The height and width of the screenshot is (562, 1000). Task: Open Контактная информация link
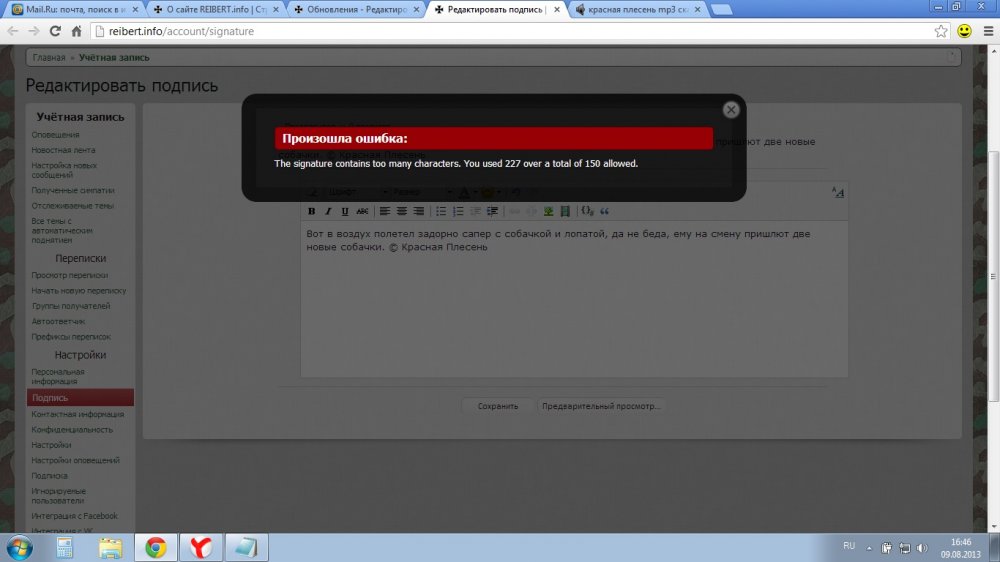click(x=78, y=414)
